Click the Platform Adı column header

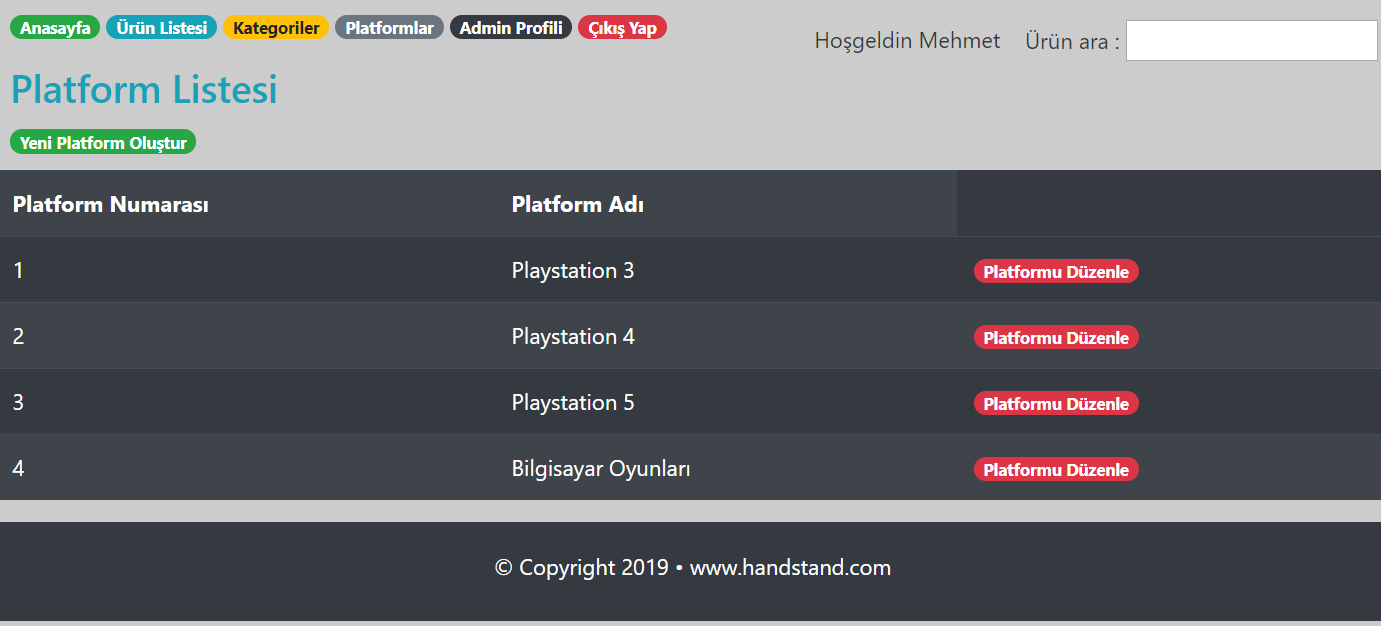[578, 205]
